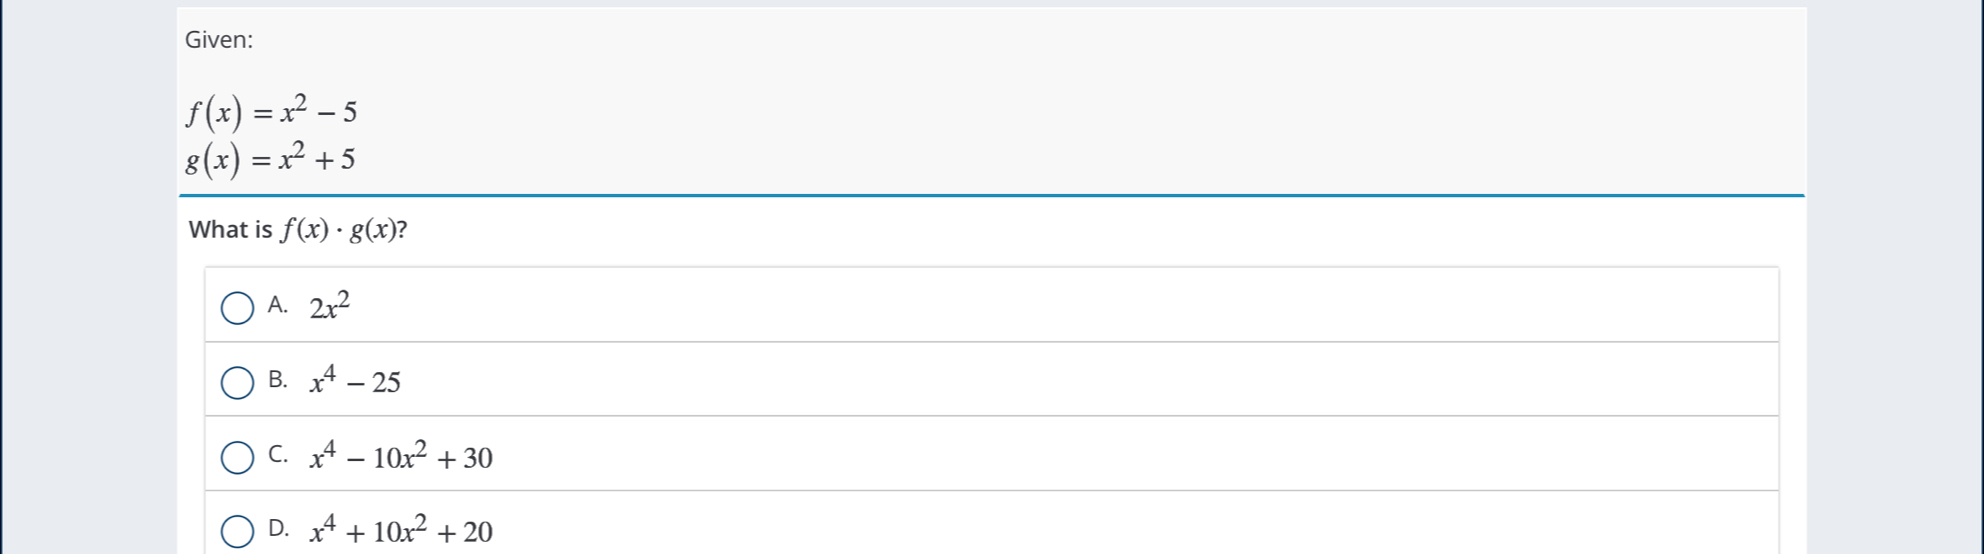Screen dimensions: 1984x554
Task: Pick the option D radio button
Action: pyautogui.click(x=237, y=532)
